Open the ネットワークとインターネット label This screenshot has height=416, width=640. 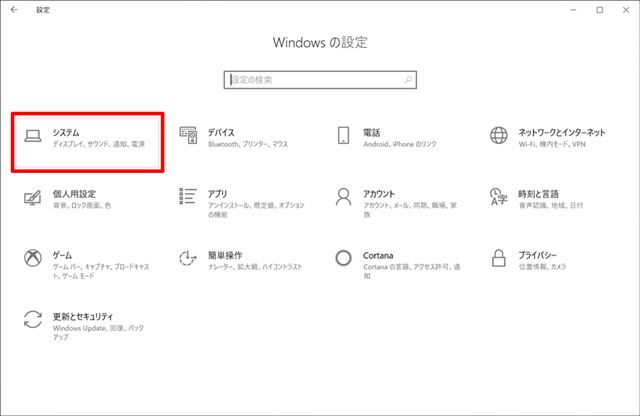(562, 132)
